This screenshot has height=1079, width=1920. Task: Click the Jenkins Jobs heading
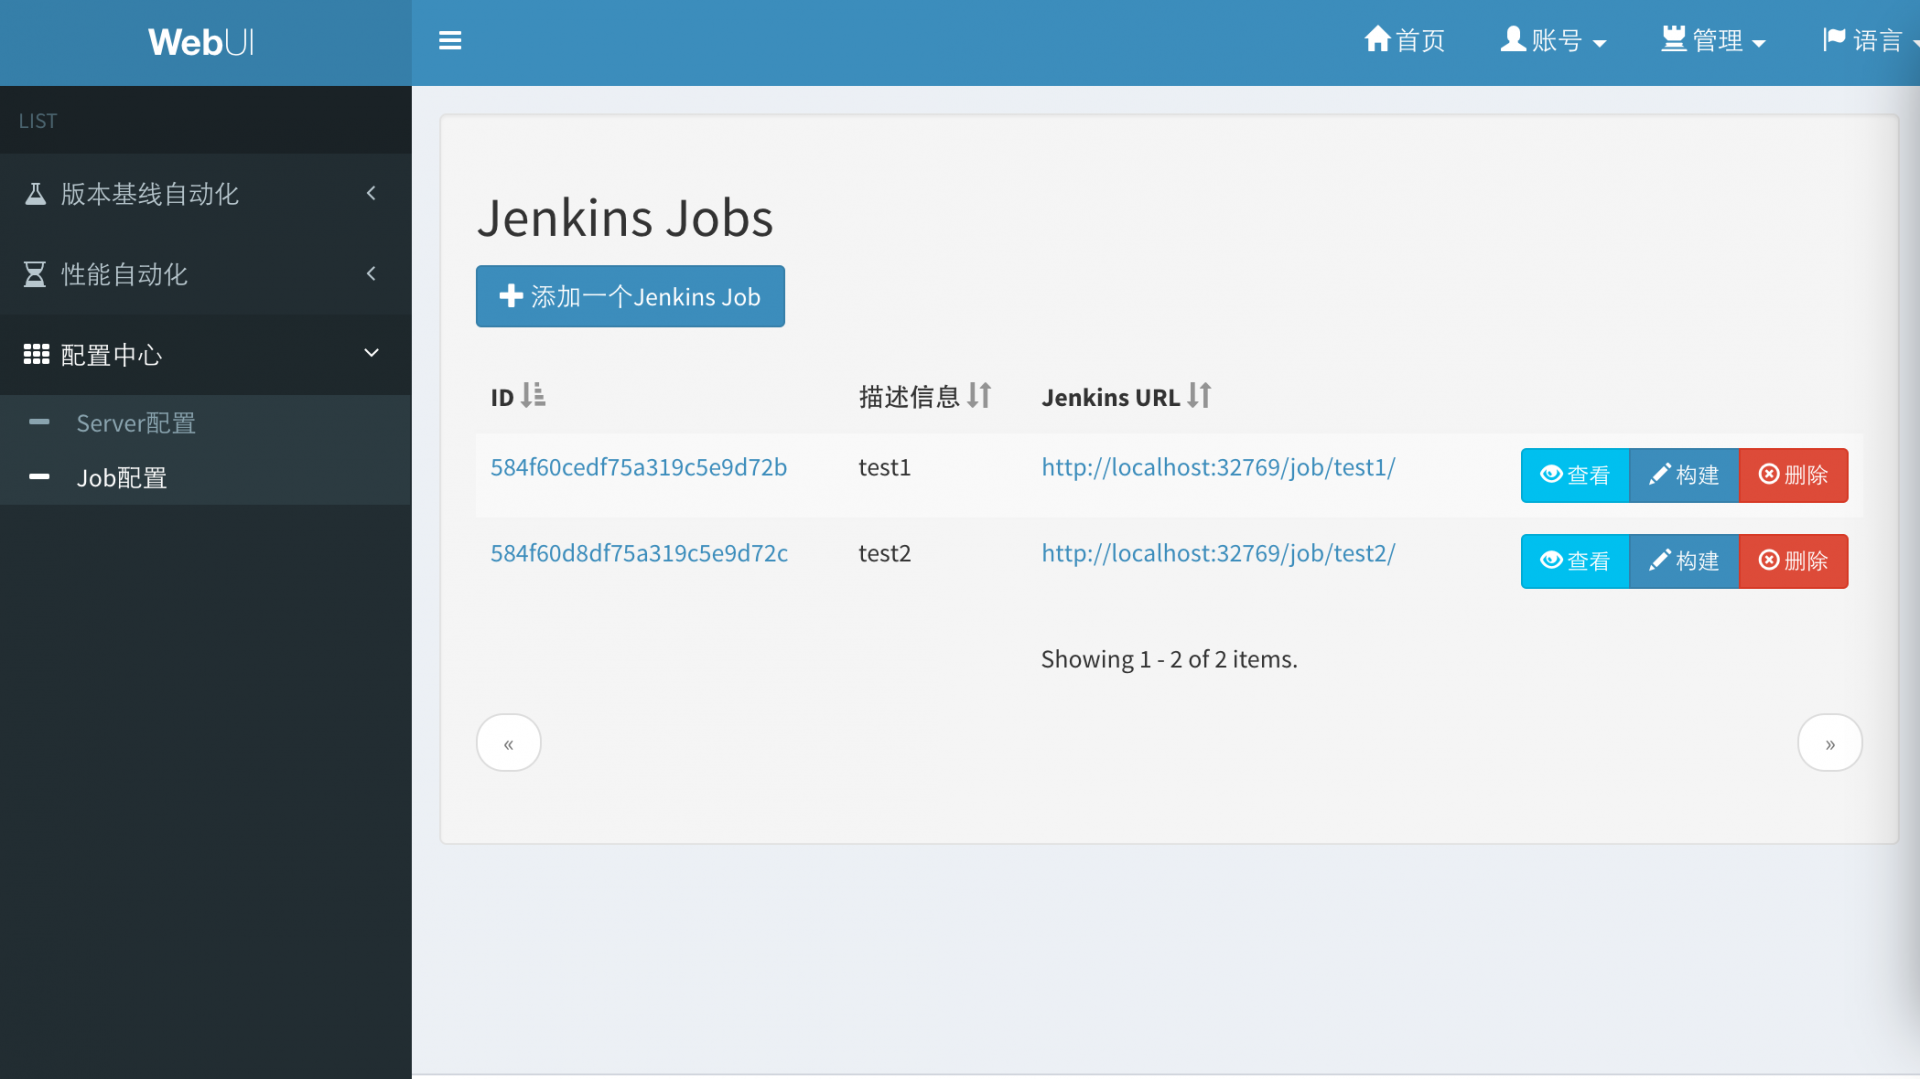[x=625, y=218]
